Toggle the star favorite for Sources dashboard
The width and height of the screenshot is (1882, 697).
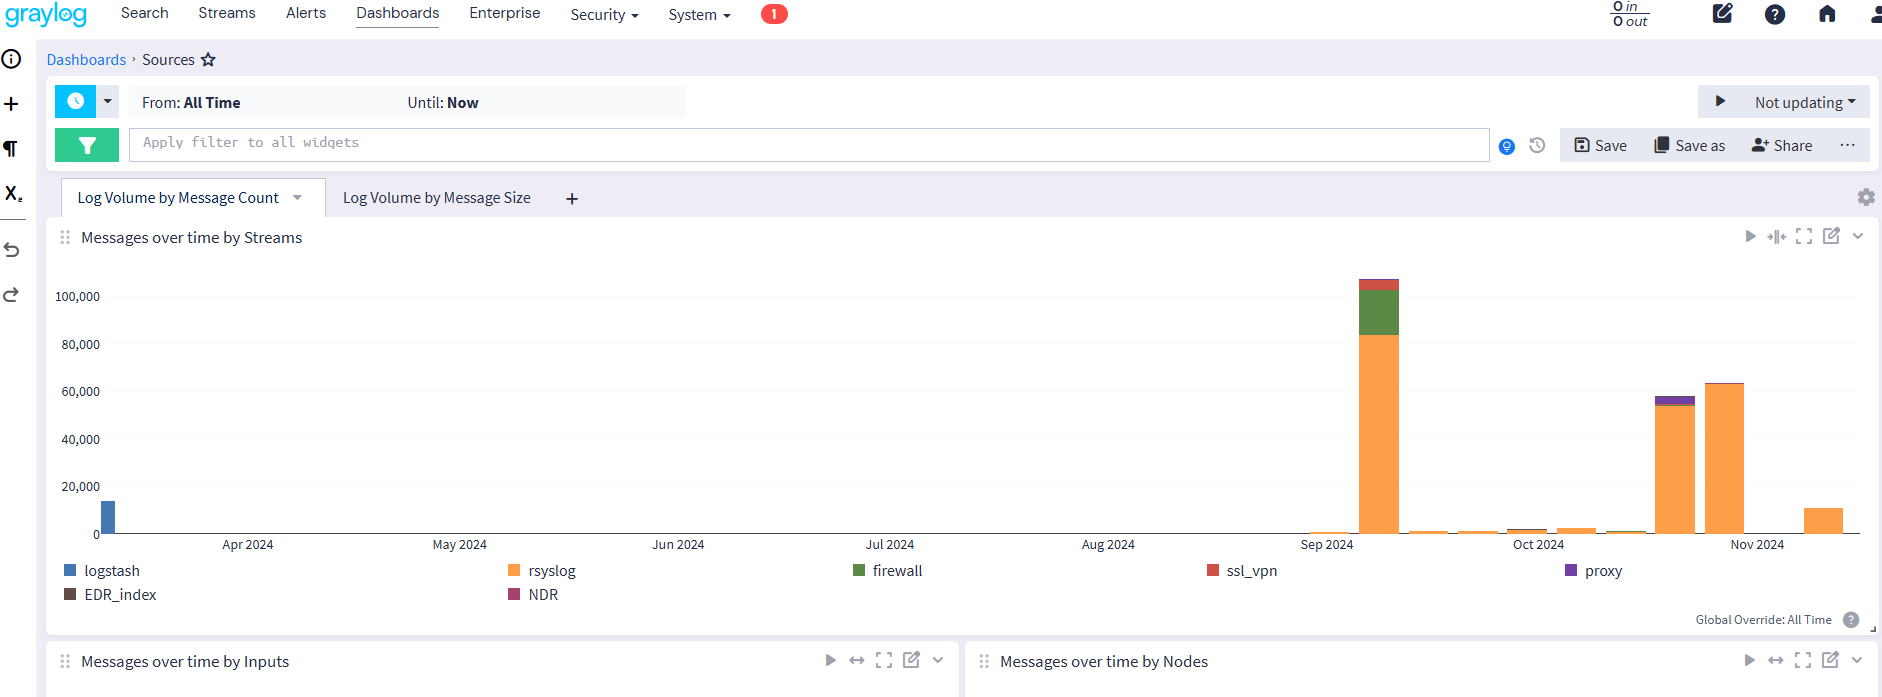coord(208,60)
